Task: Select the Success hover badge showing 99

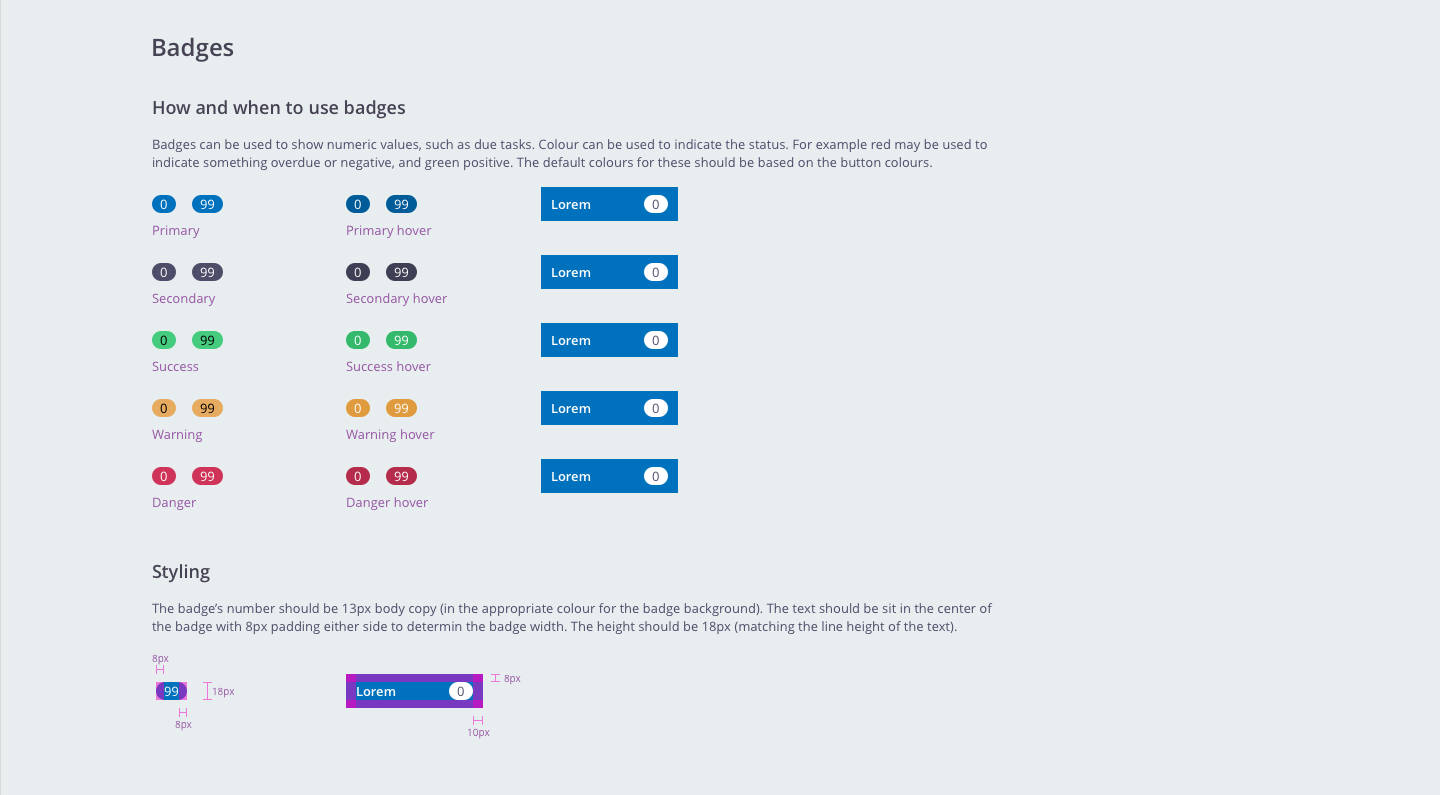Action: pyautogui.click(x=401, y=340)
